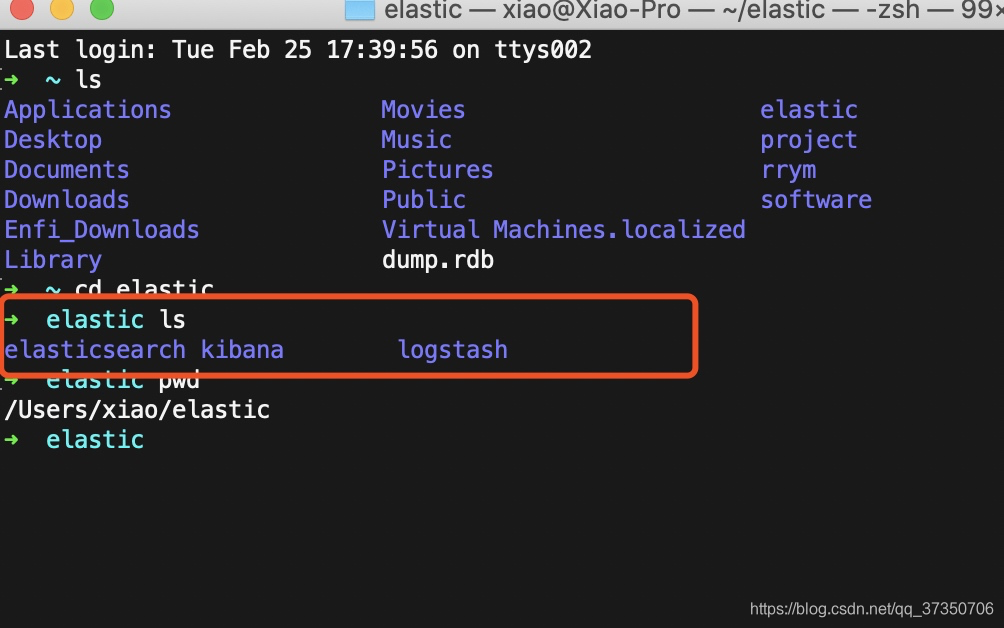
Task: Select the 'rrym' directory name
Action: [788, 170]
